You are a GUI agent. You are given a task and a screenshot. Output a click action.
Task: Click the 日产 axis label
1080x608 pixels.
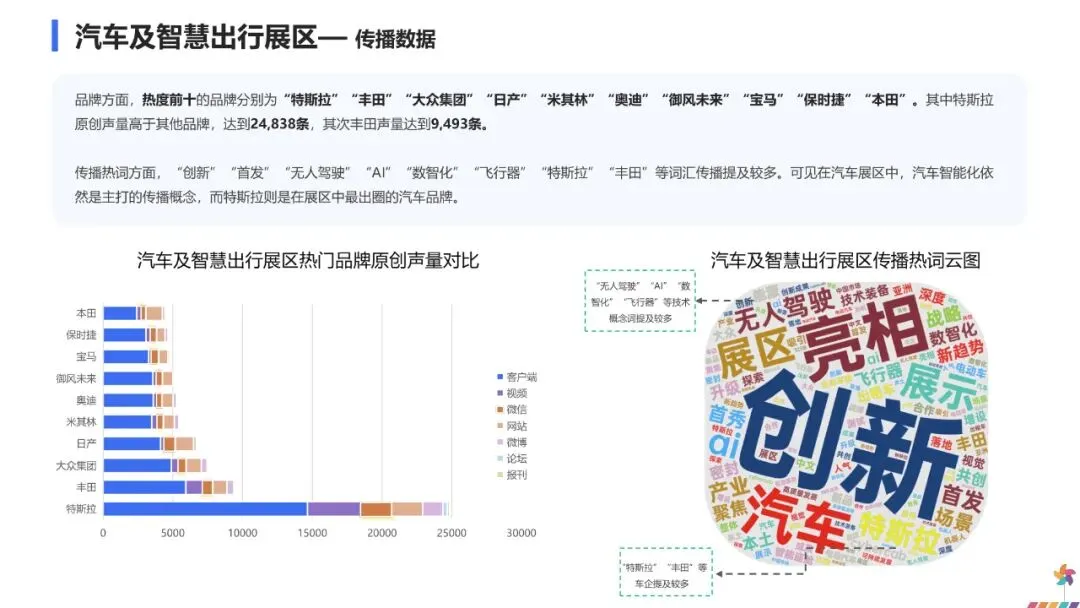tap(86, 443)
